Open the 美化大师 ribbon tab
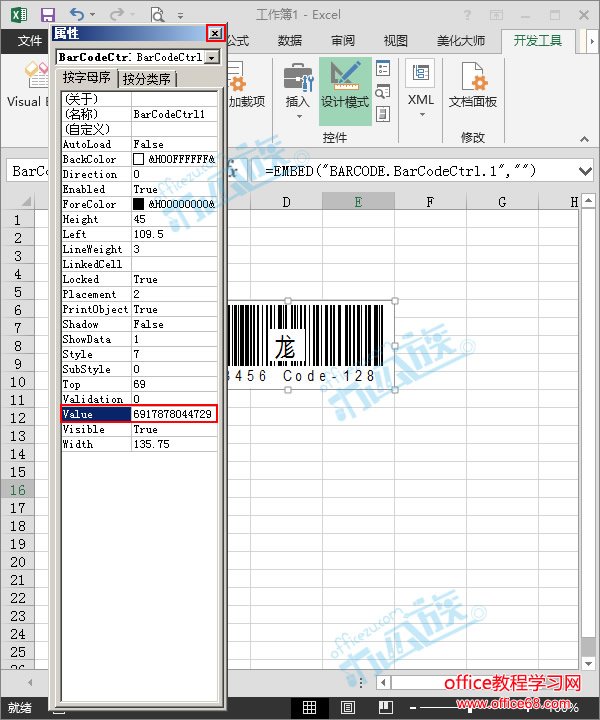 pos(461,41)
